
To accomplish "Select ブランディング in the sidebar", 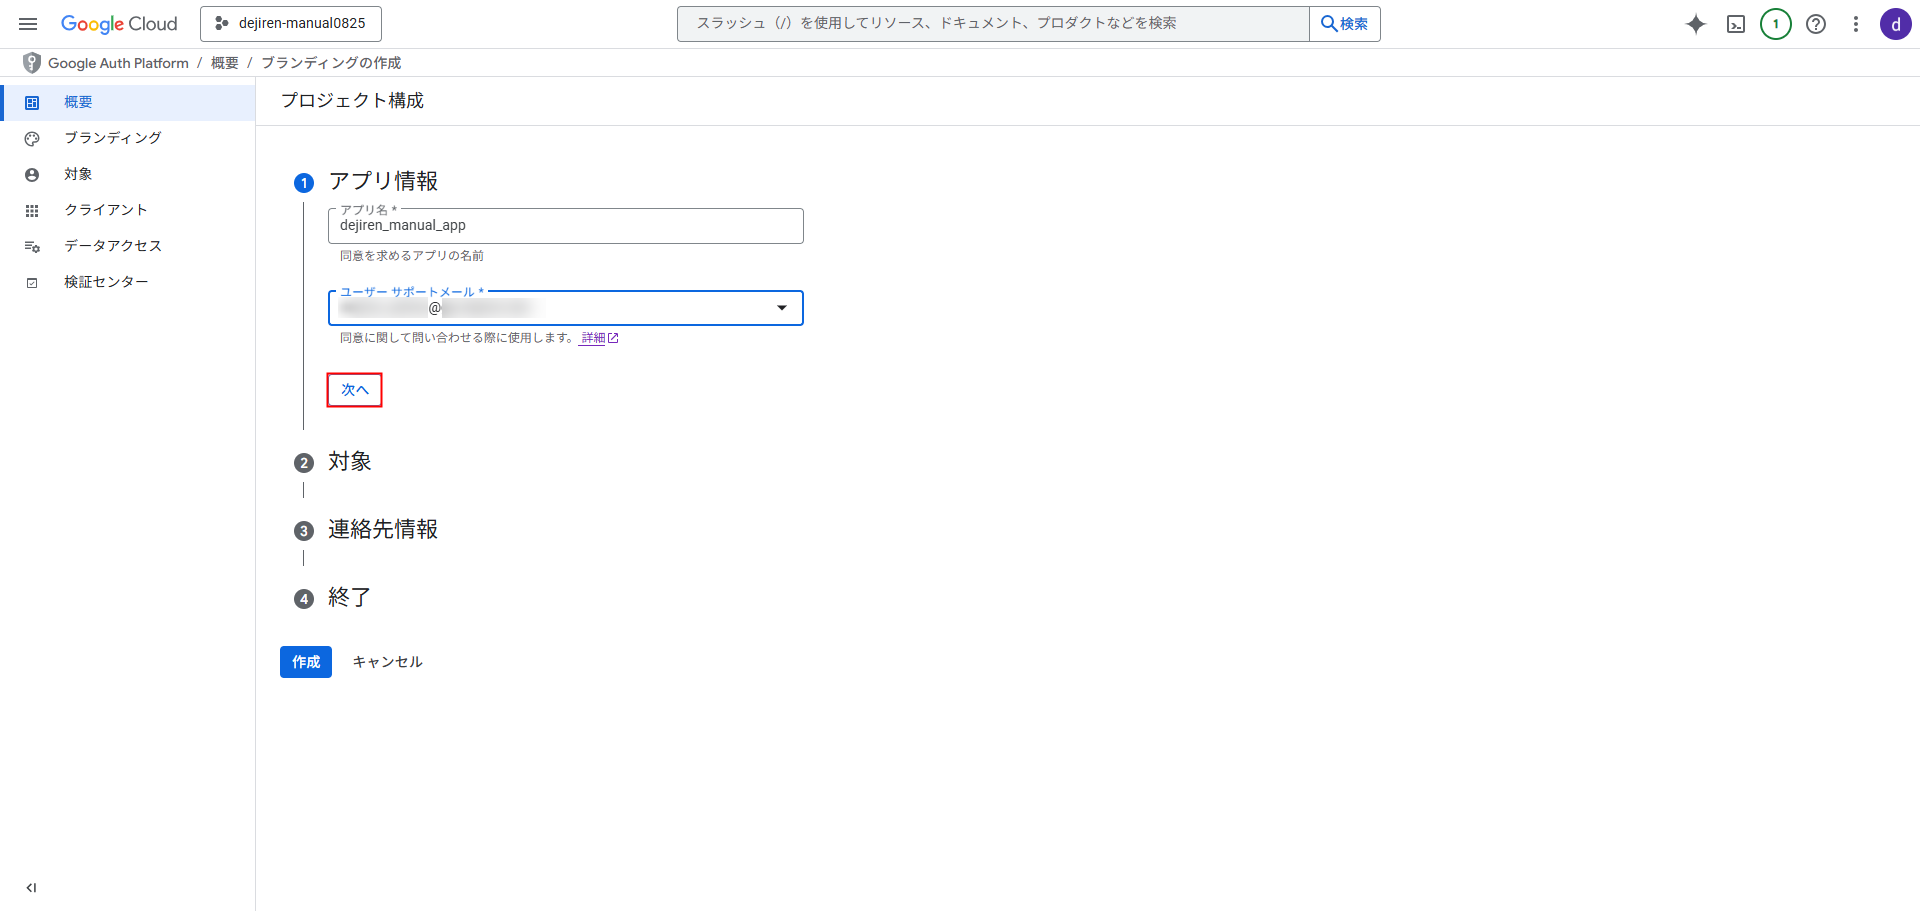I will coord(112,138).
